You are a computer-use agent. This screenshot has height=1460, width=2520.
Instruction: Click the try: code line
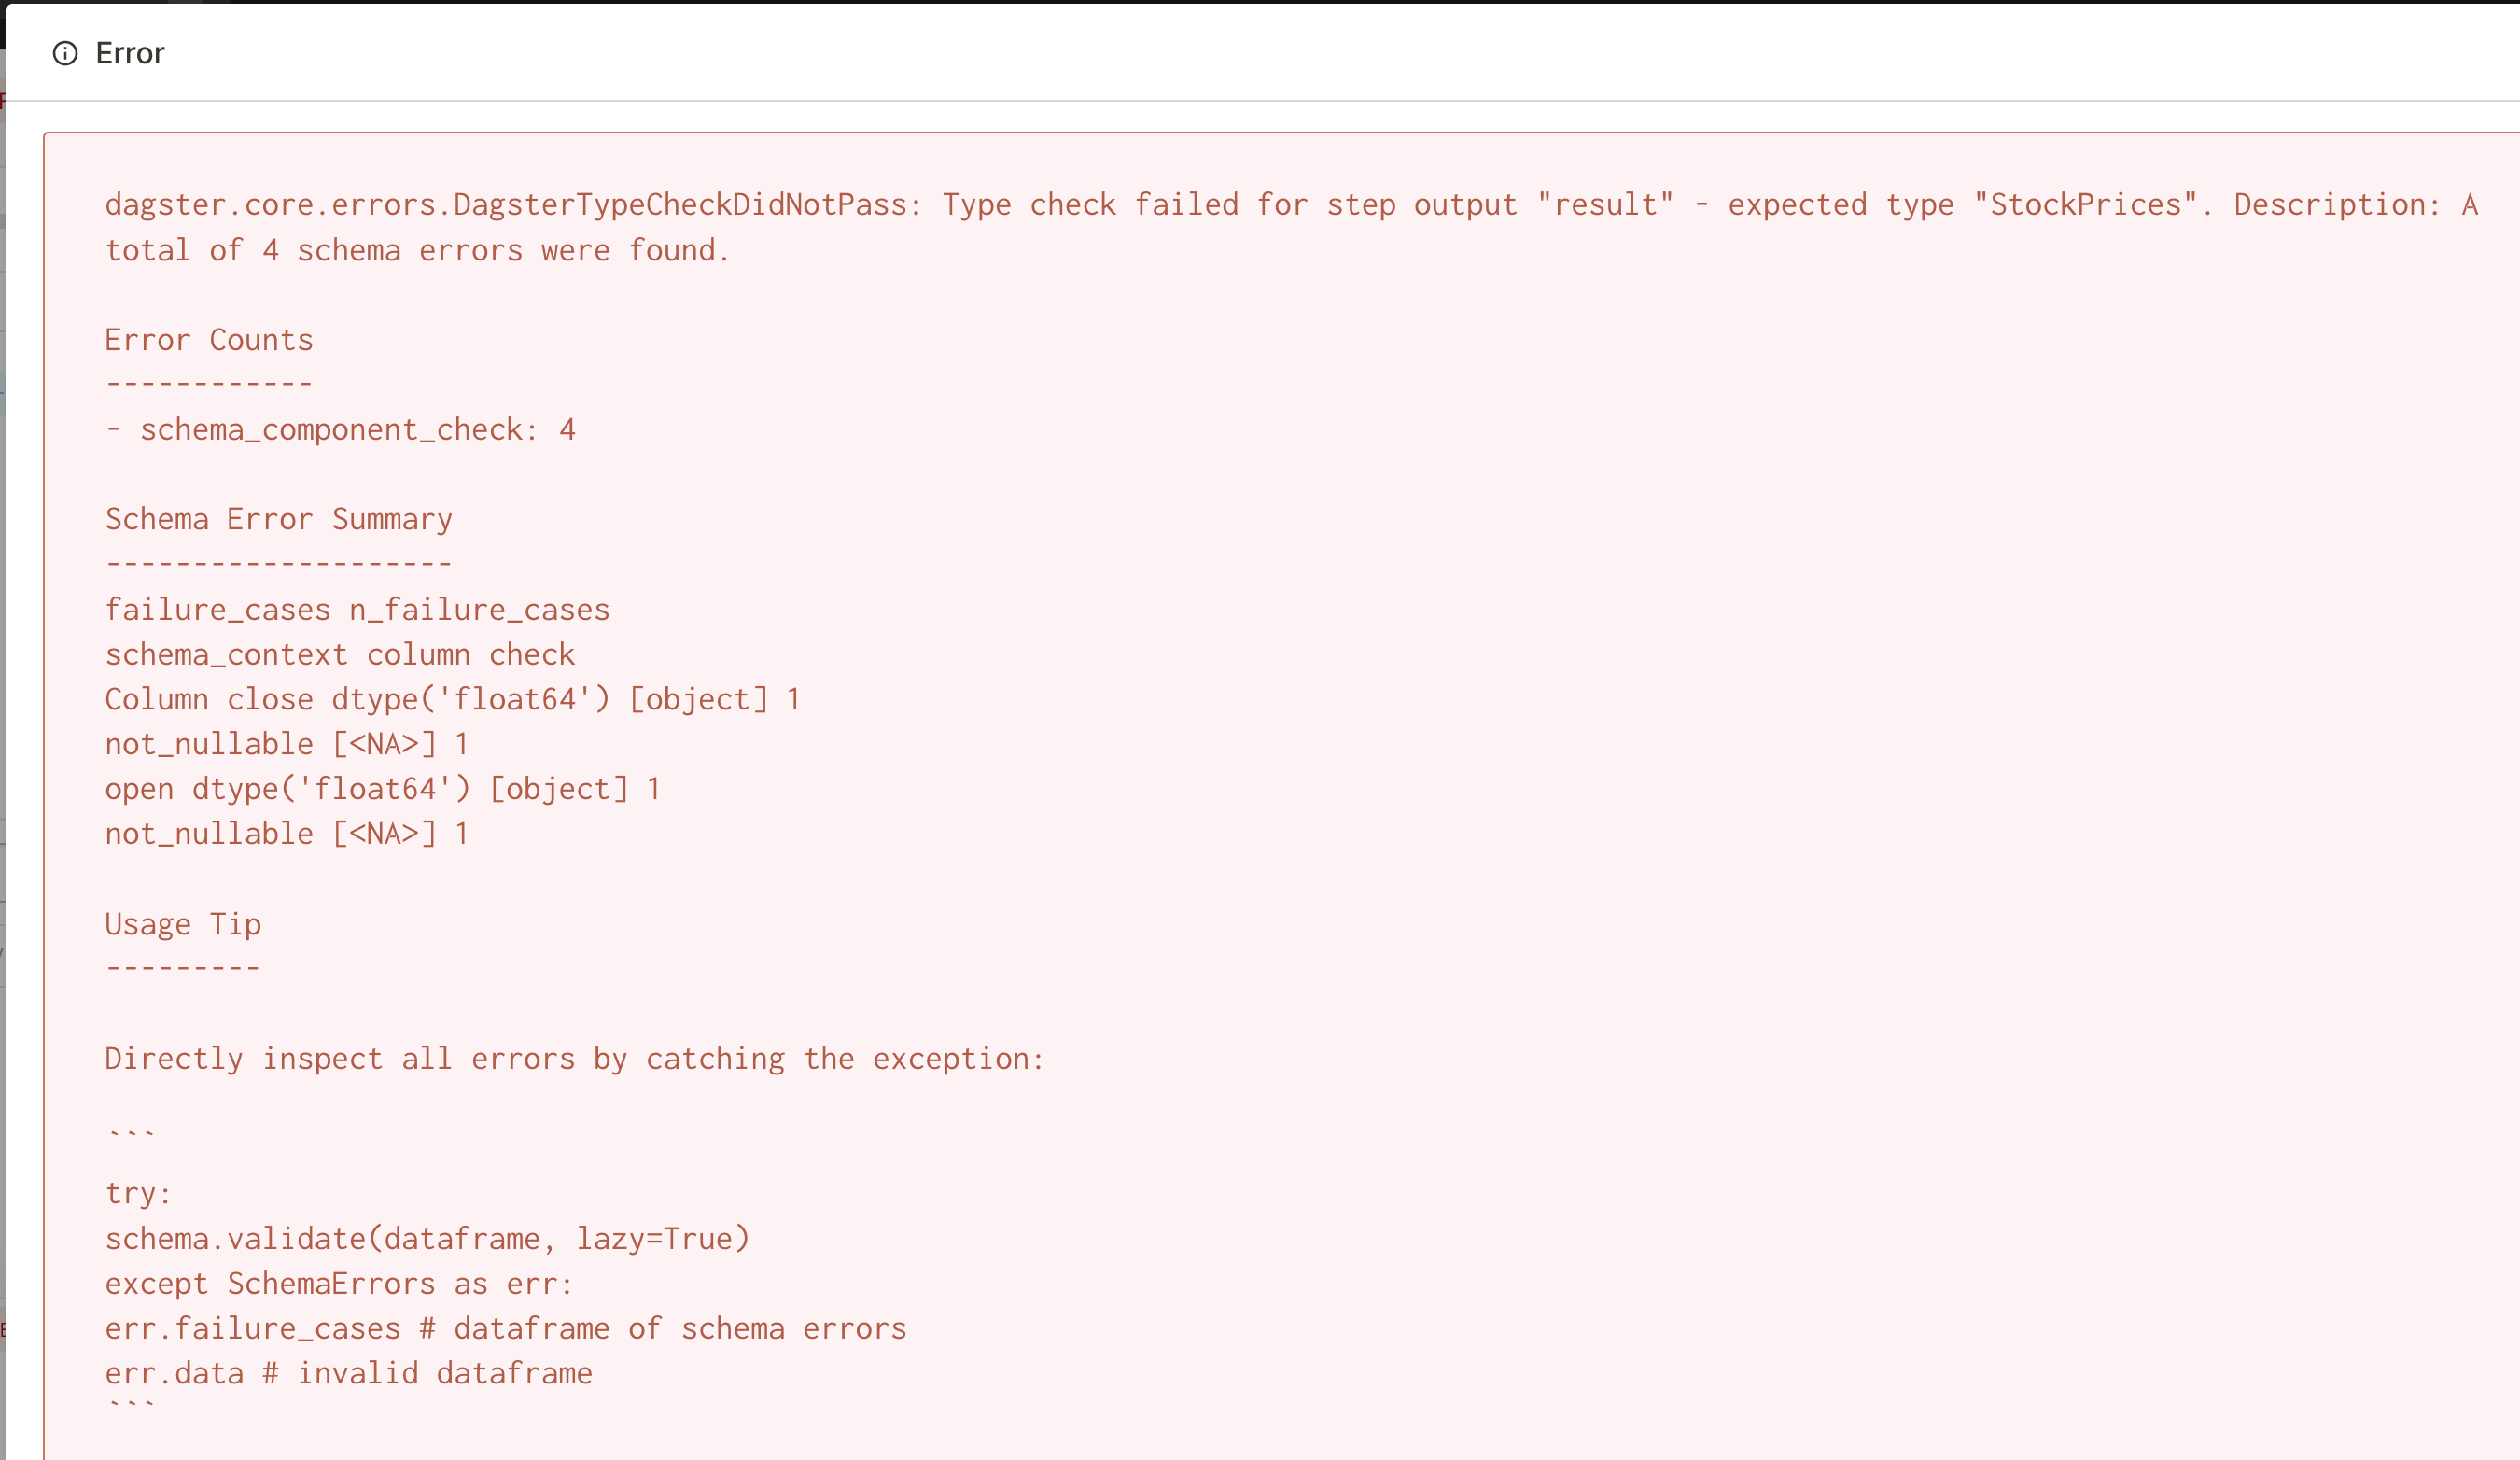pyautogui.click(x=138, y=1193)
